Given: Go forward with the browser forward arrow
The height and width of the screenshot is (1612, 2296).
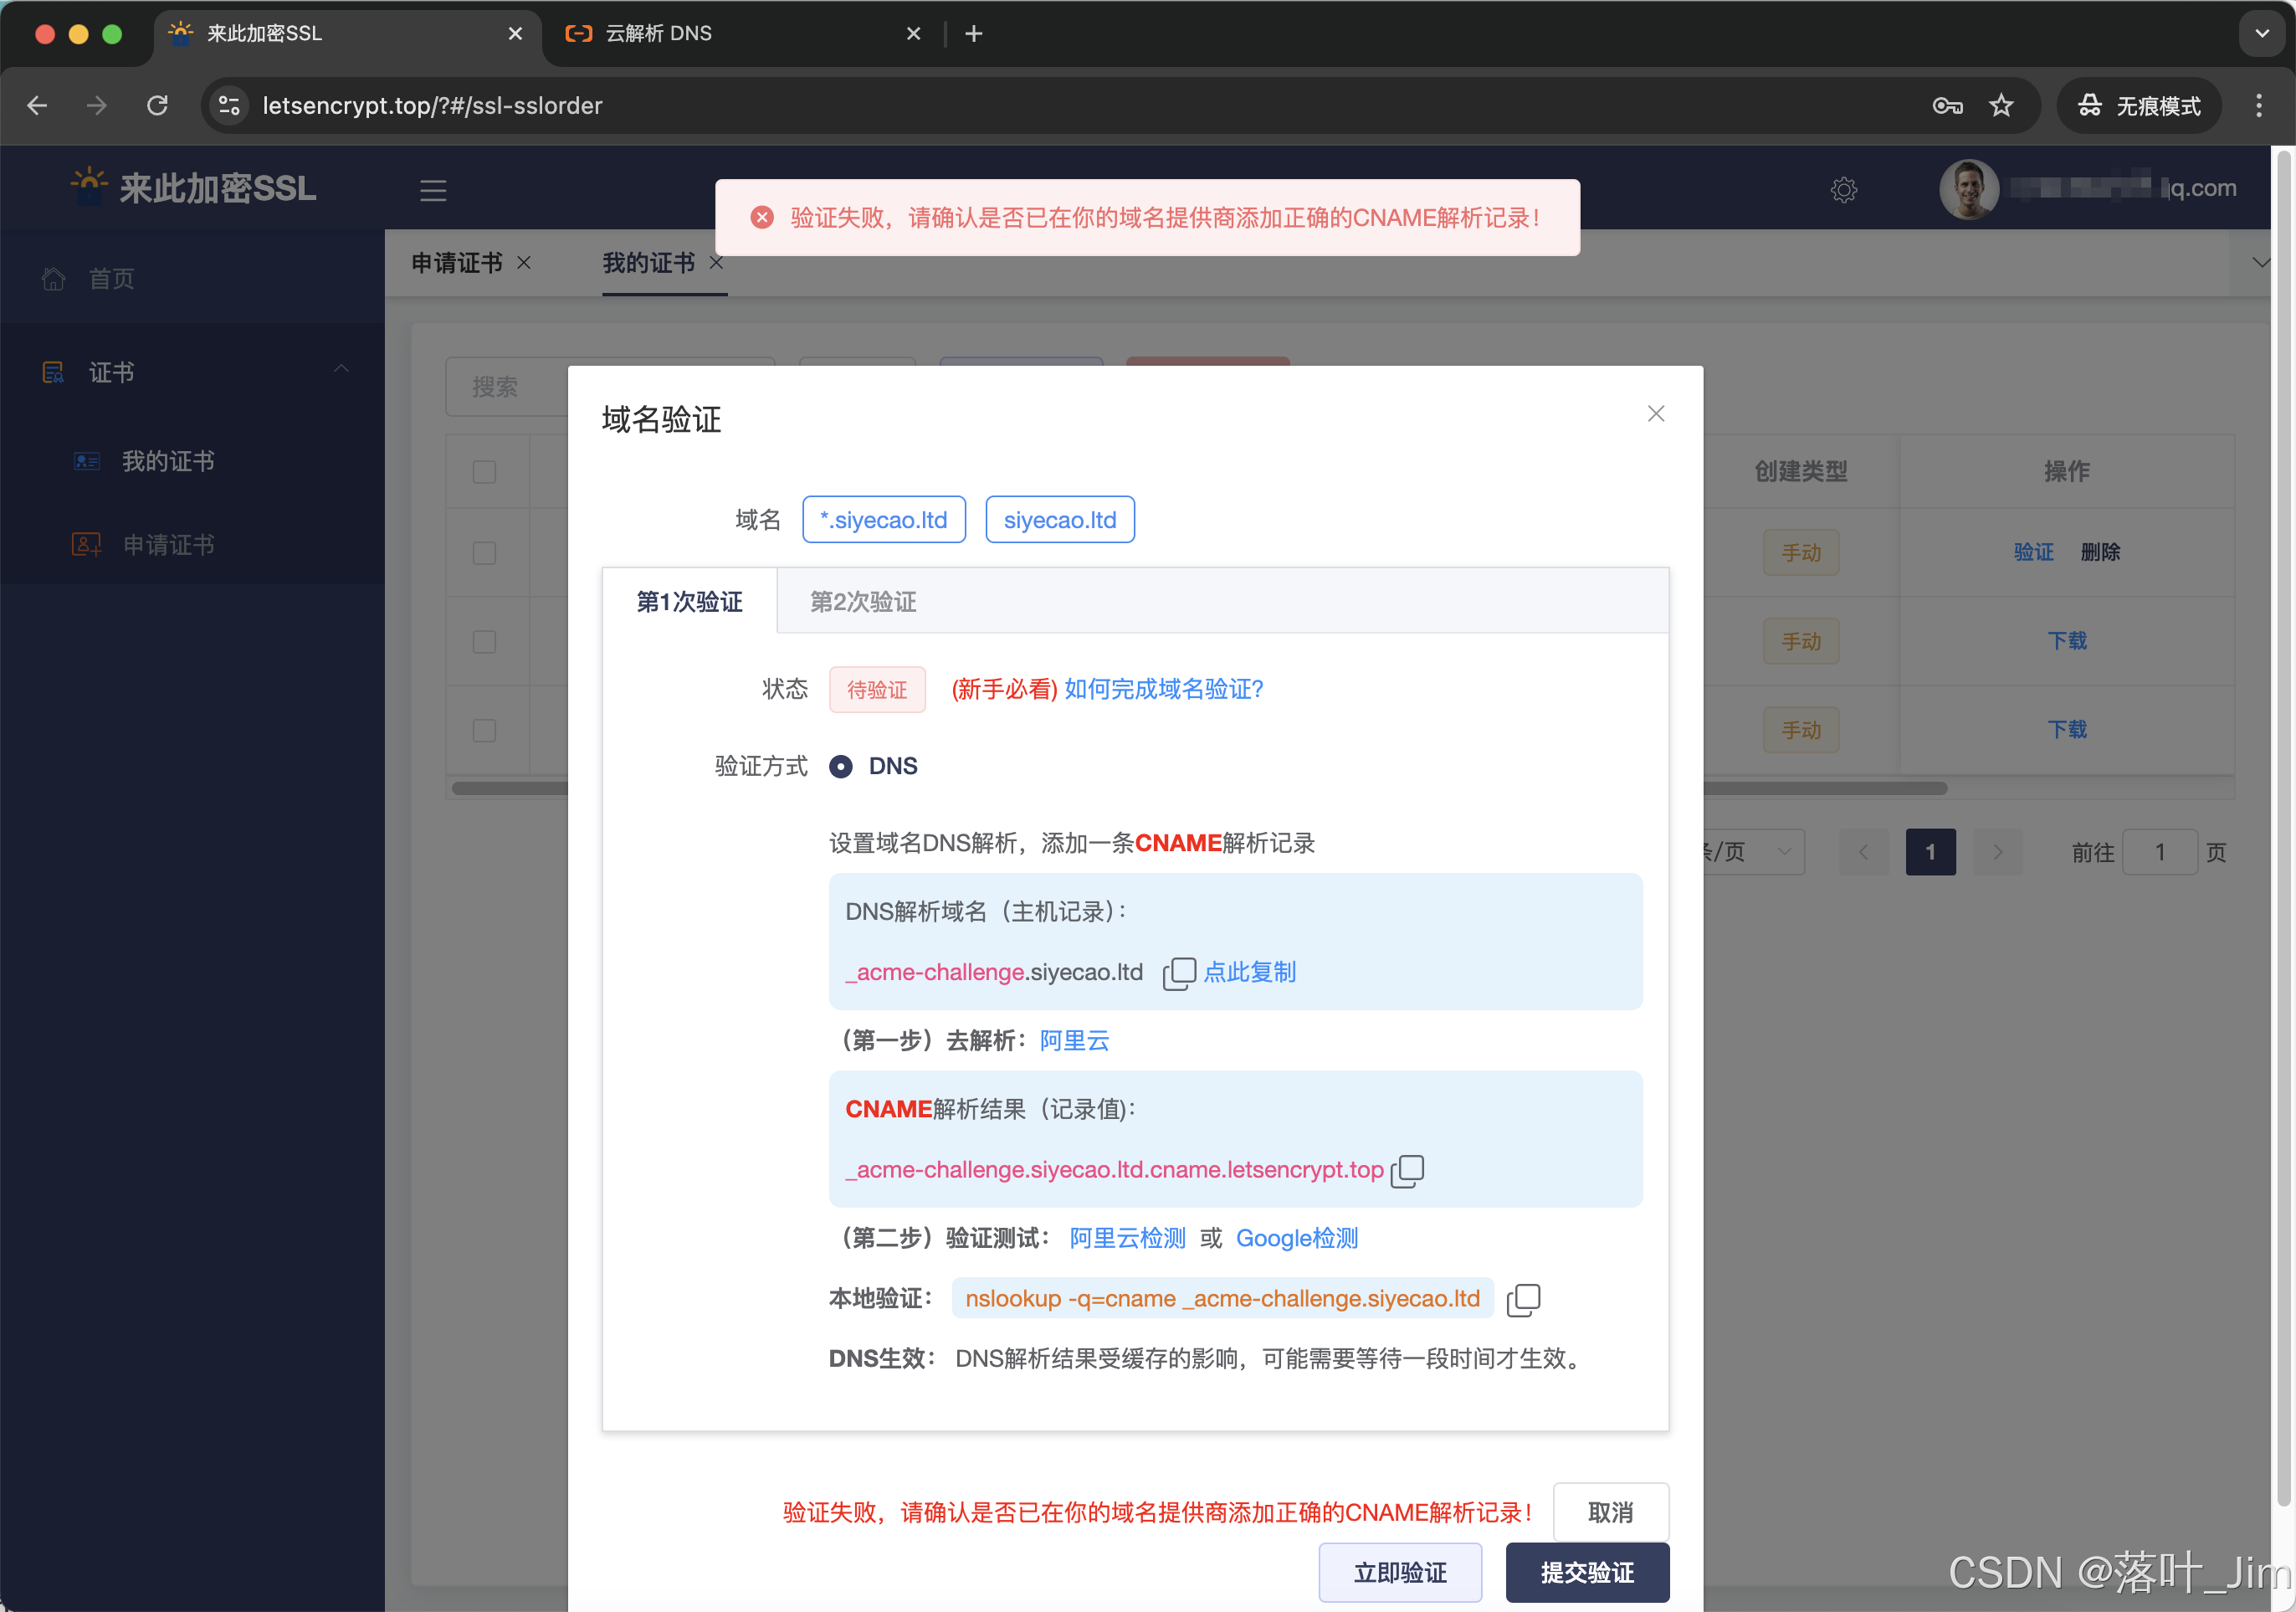Looking at the screenshot, I should pos(97,106).
